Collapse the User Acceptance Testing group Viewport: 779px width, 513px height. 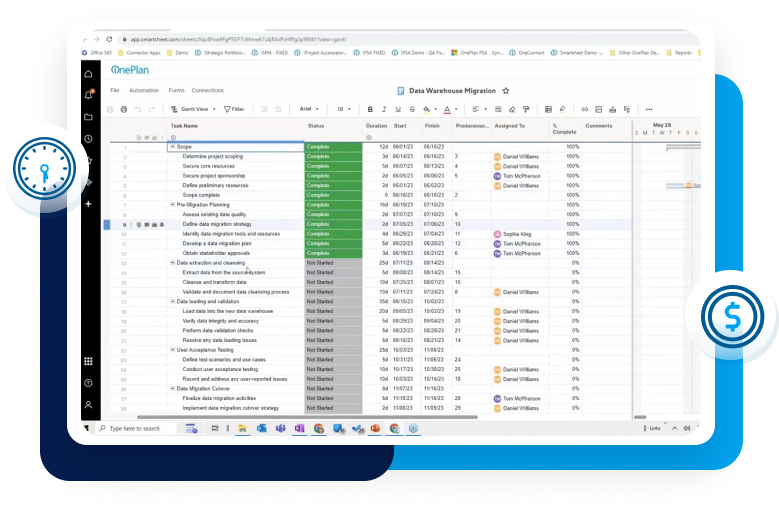(x=172, y=350)
